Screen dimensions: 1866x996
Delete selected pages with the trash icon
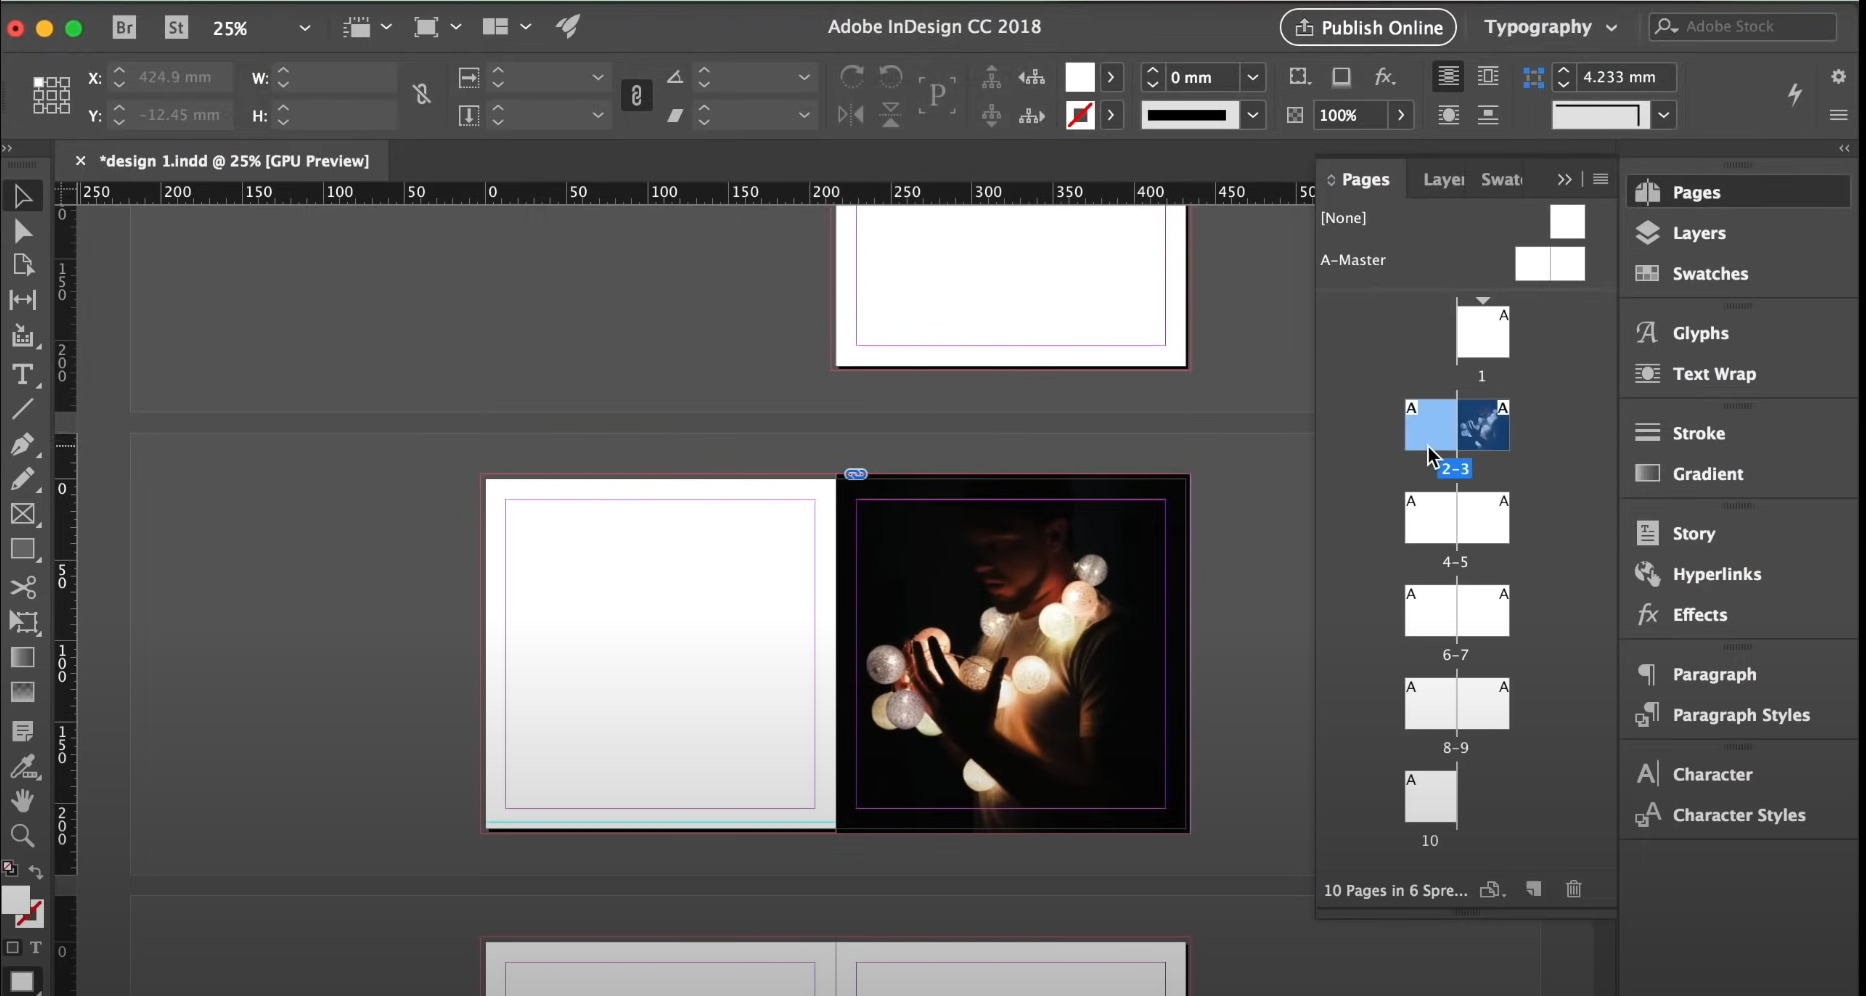click(x=1574, y=889)
